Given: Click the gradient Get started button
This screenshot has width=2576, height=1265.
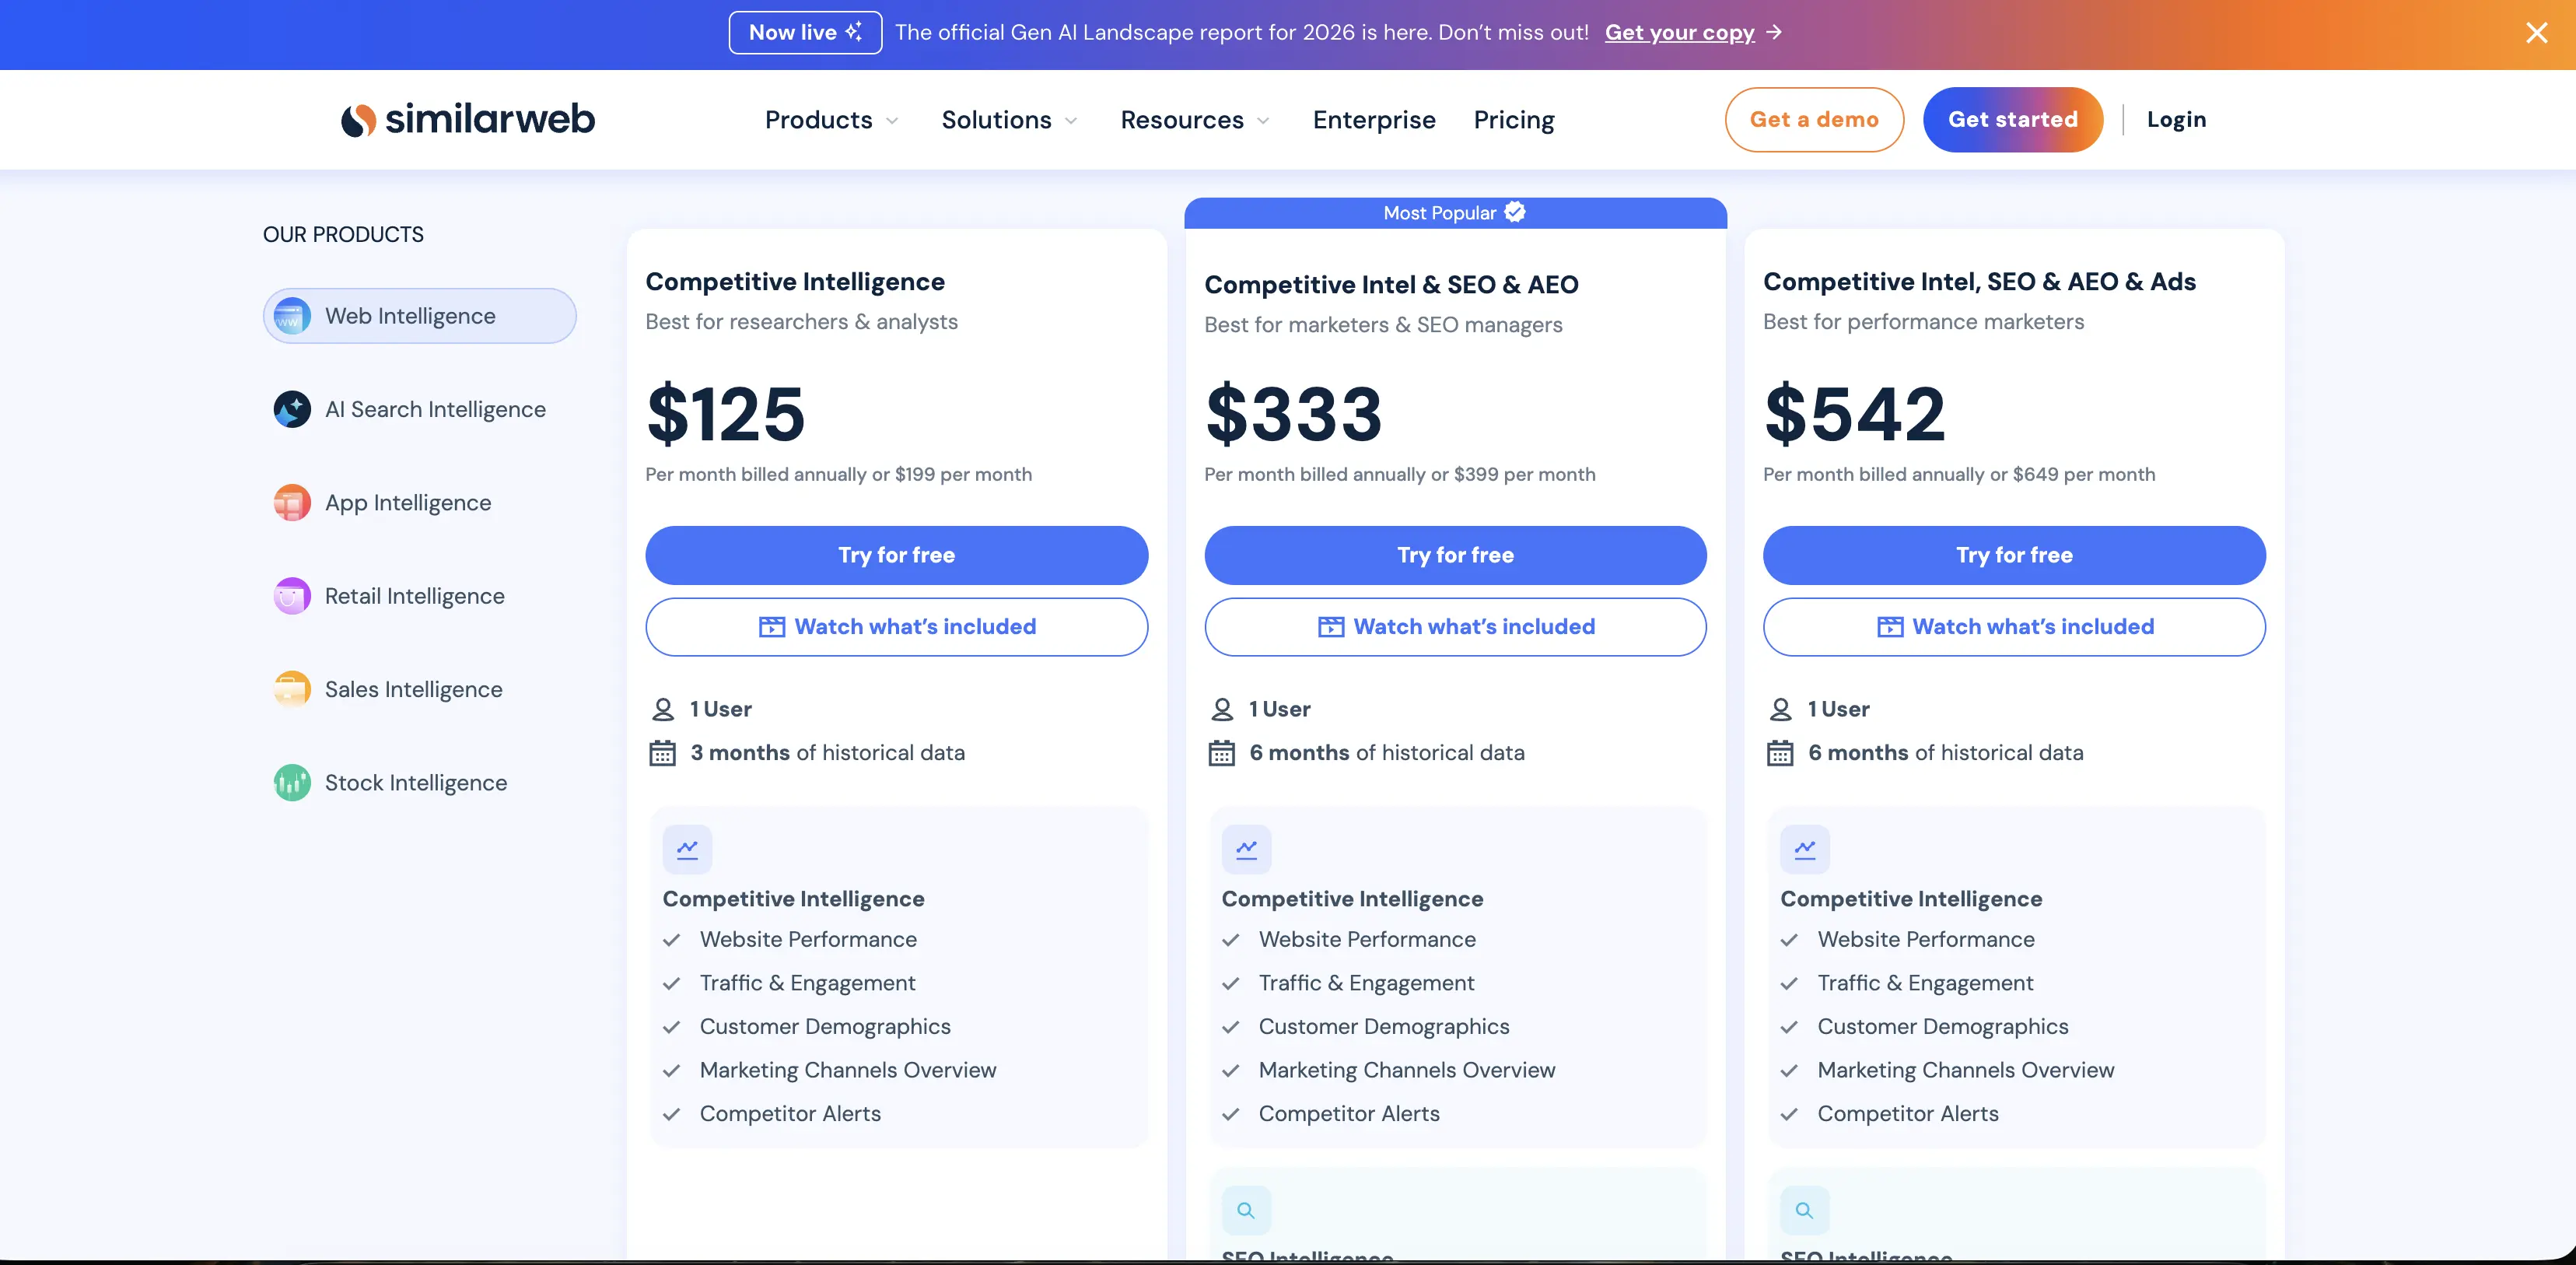Looking at the screenshot, I should click(2013, 119).
